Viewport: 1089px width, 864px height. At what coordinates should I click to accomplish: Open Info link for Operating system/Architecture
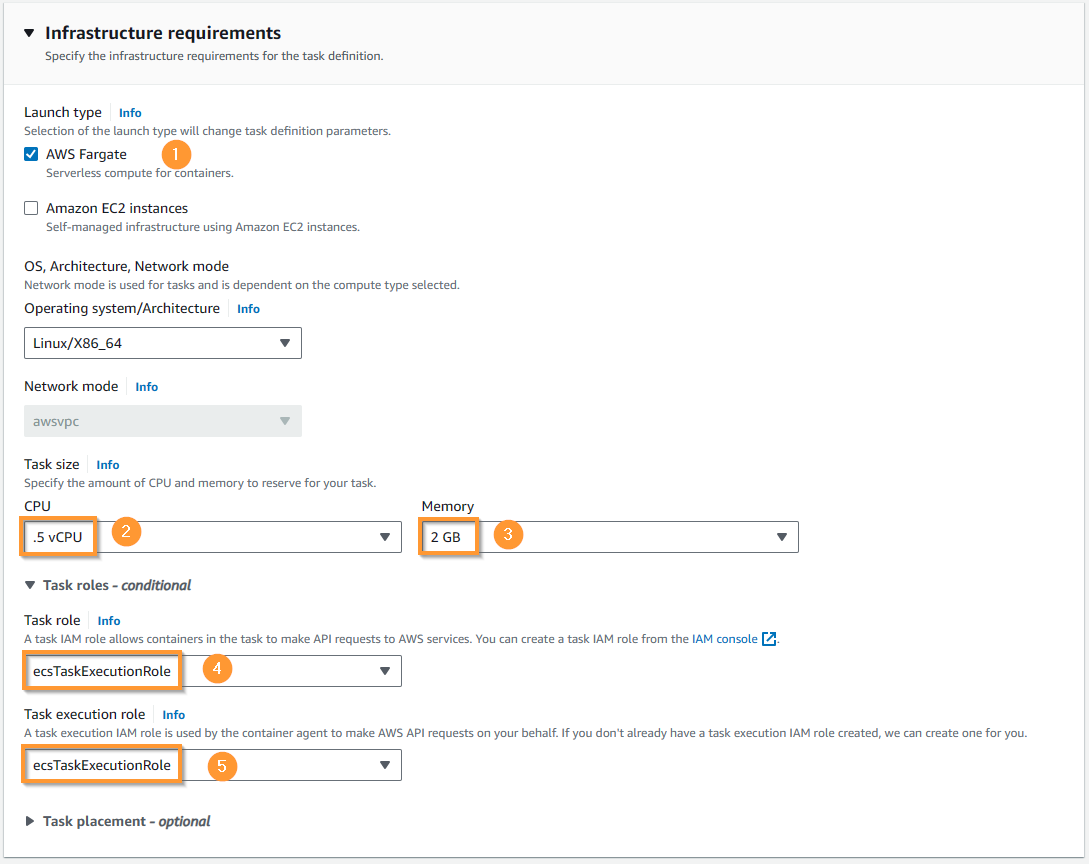248,309
